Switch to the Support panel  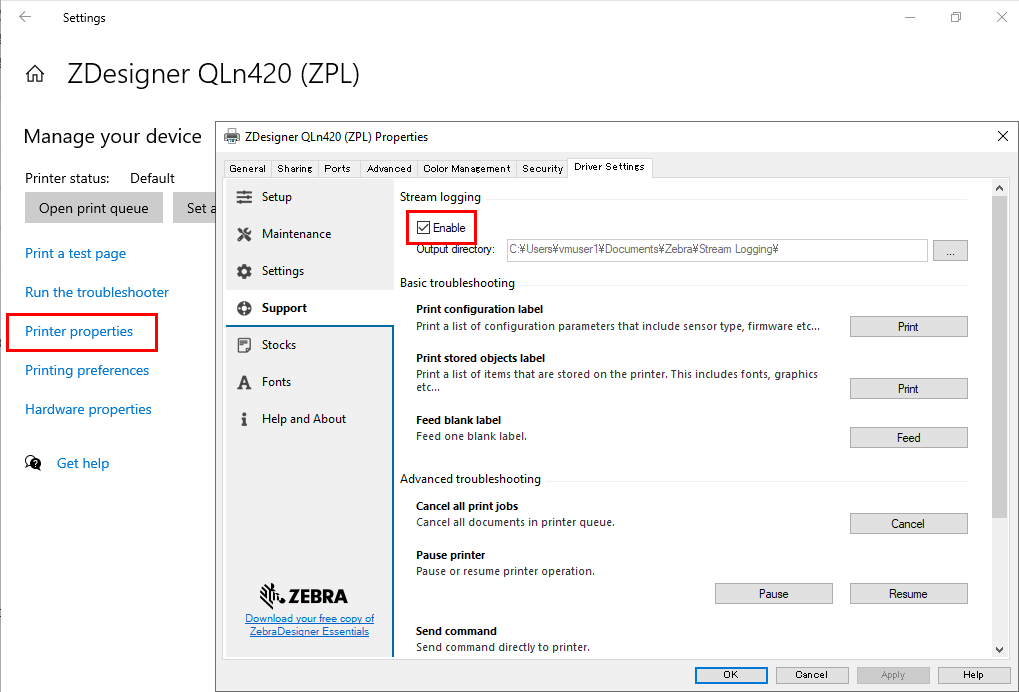(284, 307)
